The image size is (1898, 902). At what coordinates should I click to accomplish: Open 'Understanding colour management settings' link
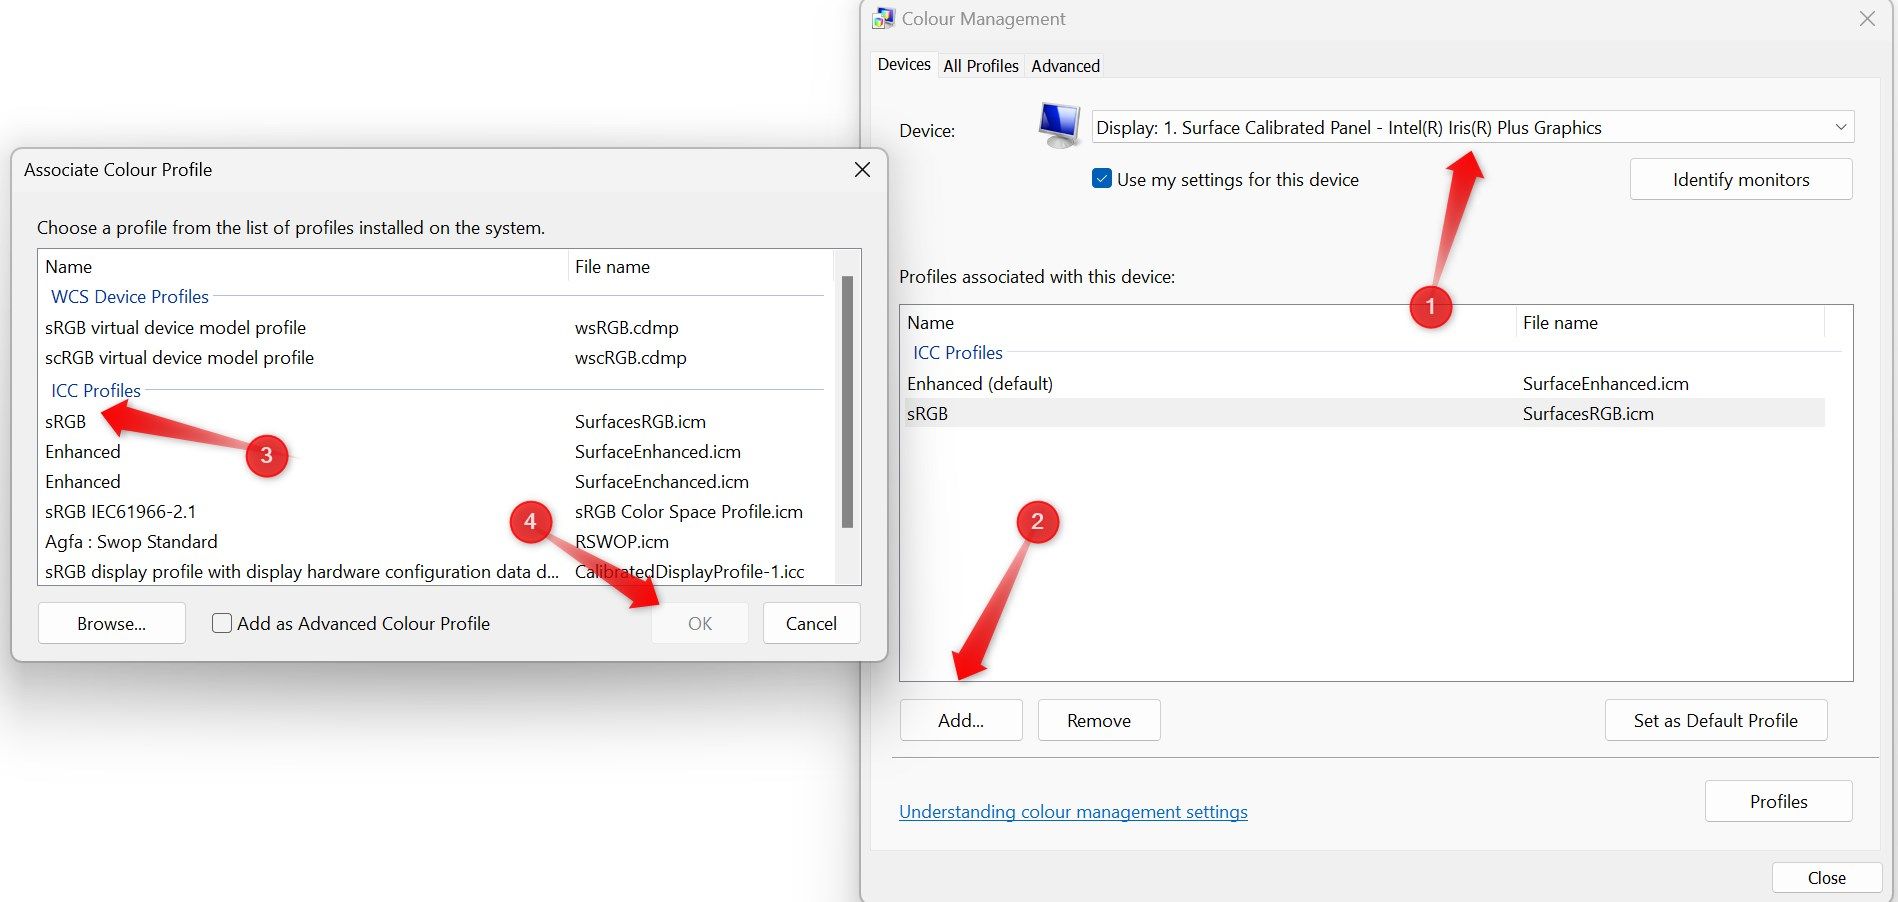(x=1073, y=812)
